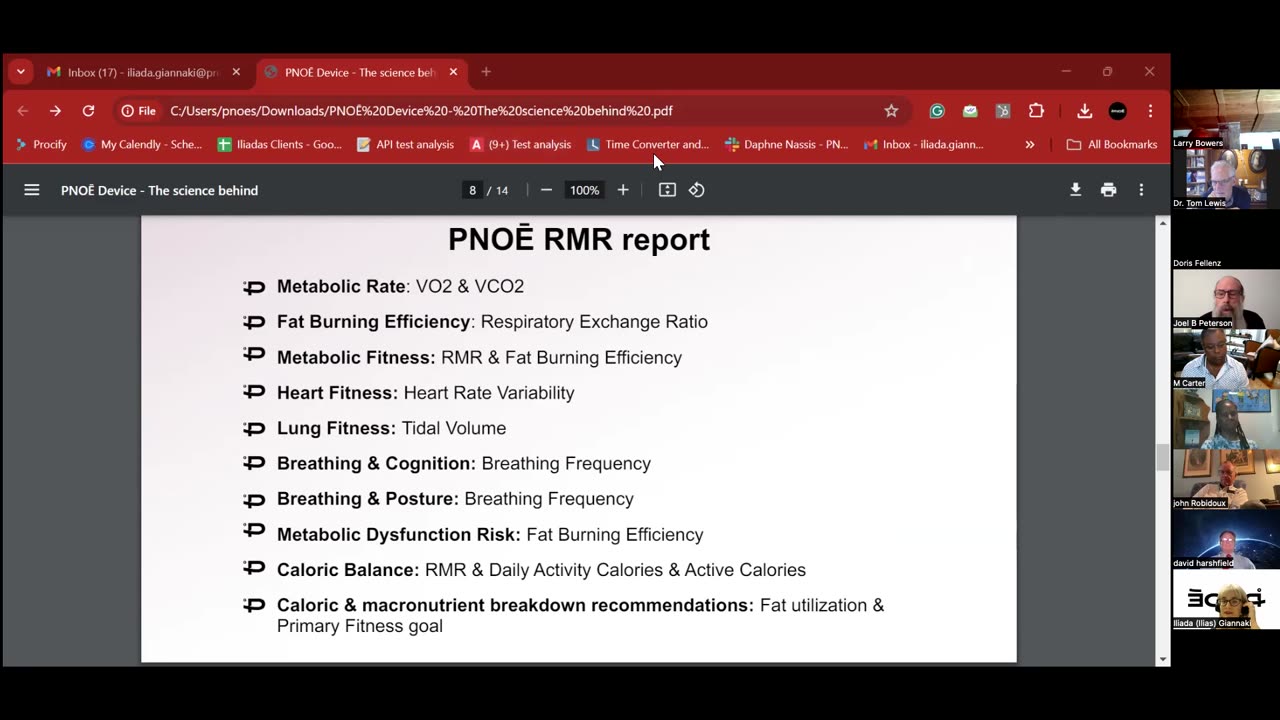Click the PDF page number field
Viewport: 1280px width, 720px height.
coord(472,190)
